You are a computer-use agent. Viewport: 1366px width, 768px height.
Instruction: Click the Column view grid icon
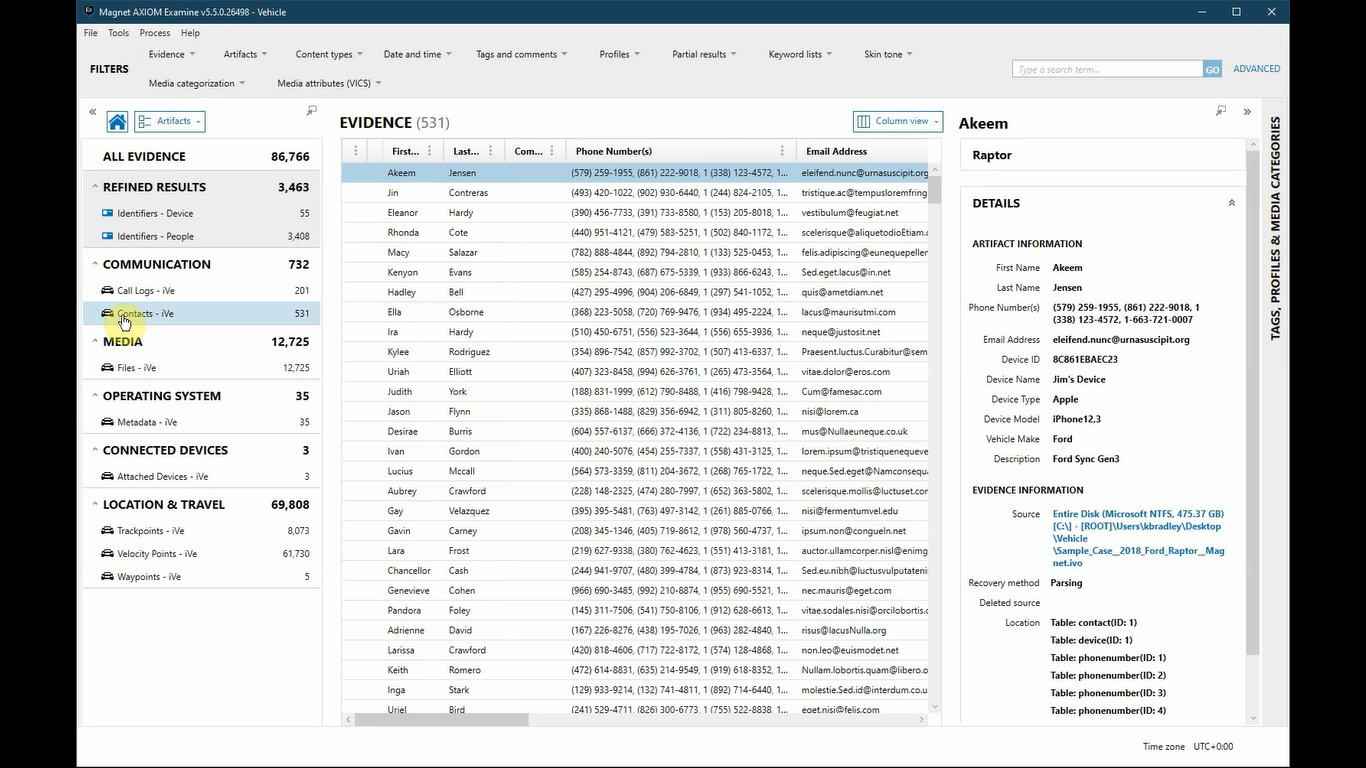[863, 121]
